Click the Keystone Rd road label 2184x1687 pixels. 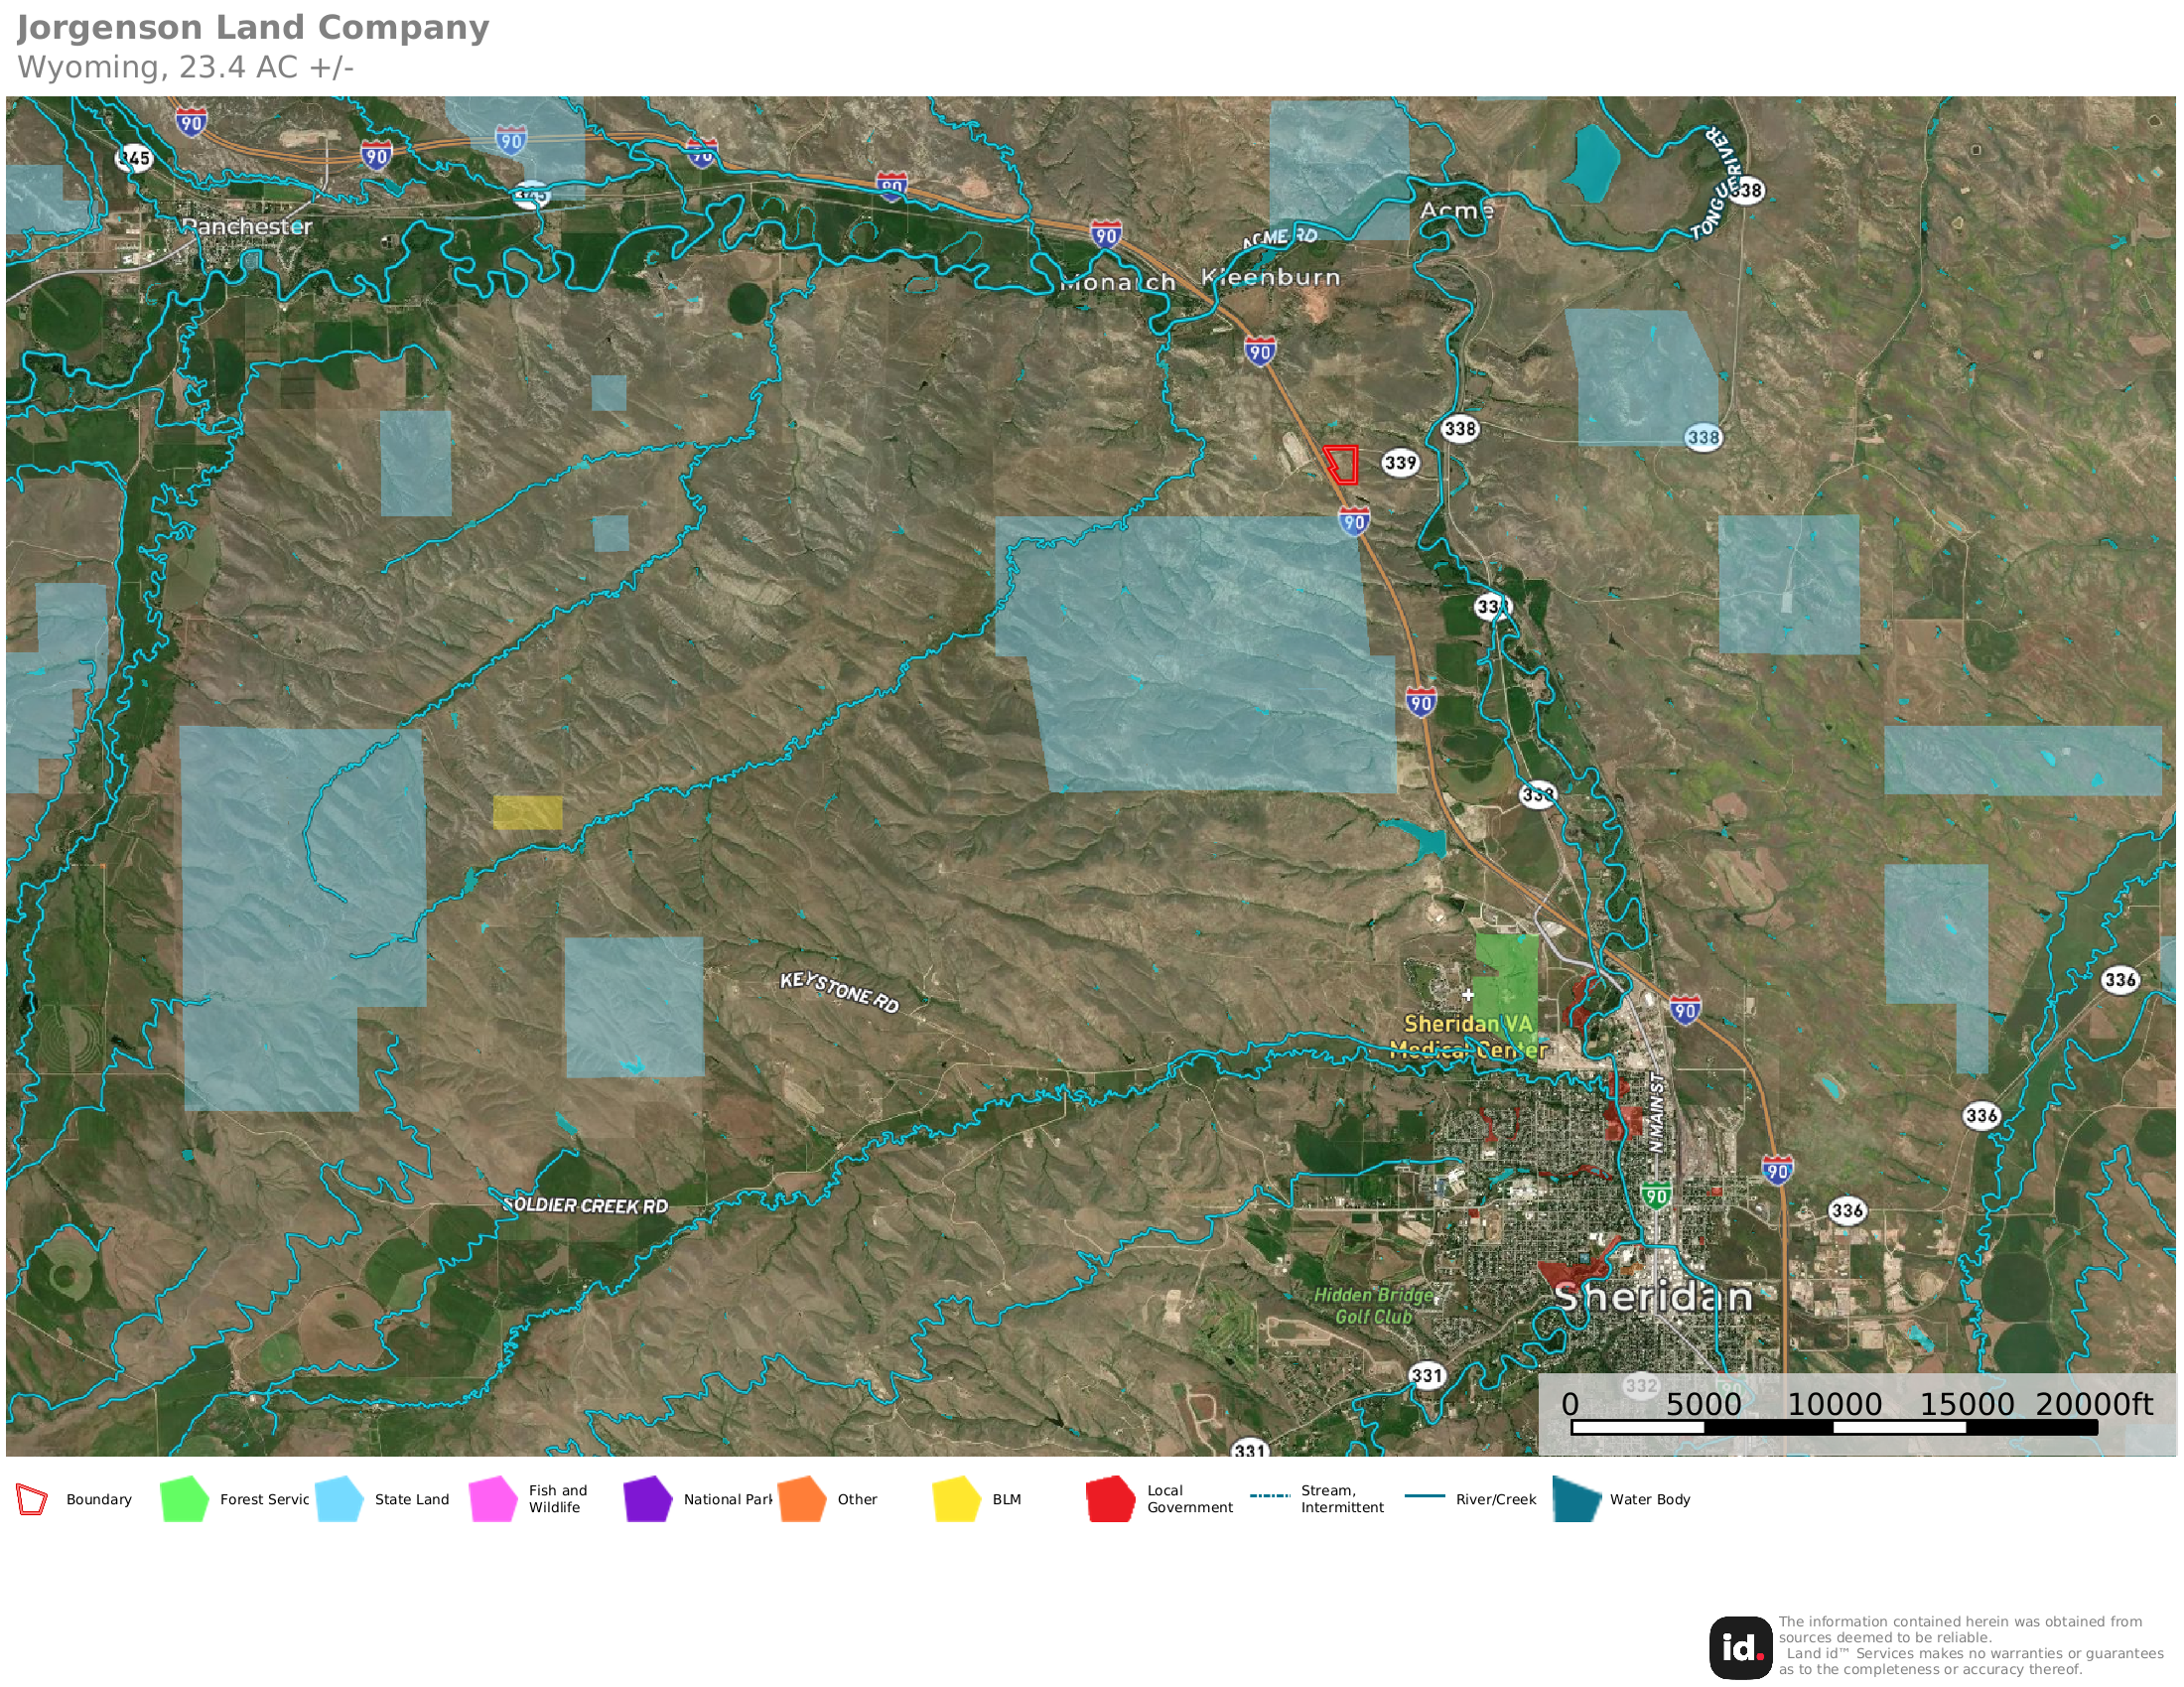[839, 992]
